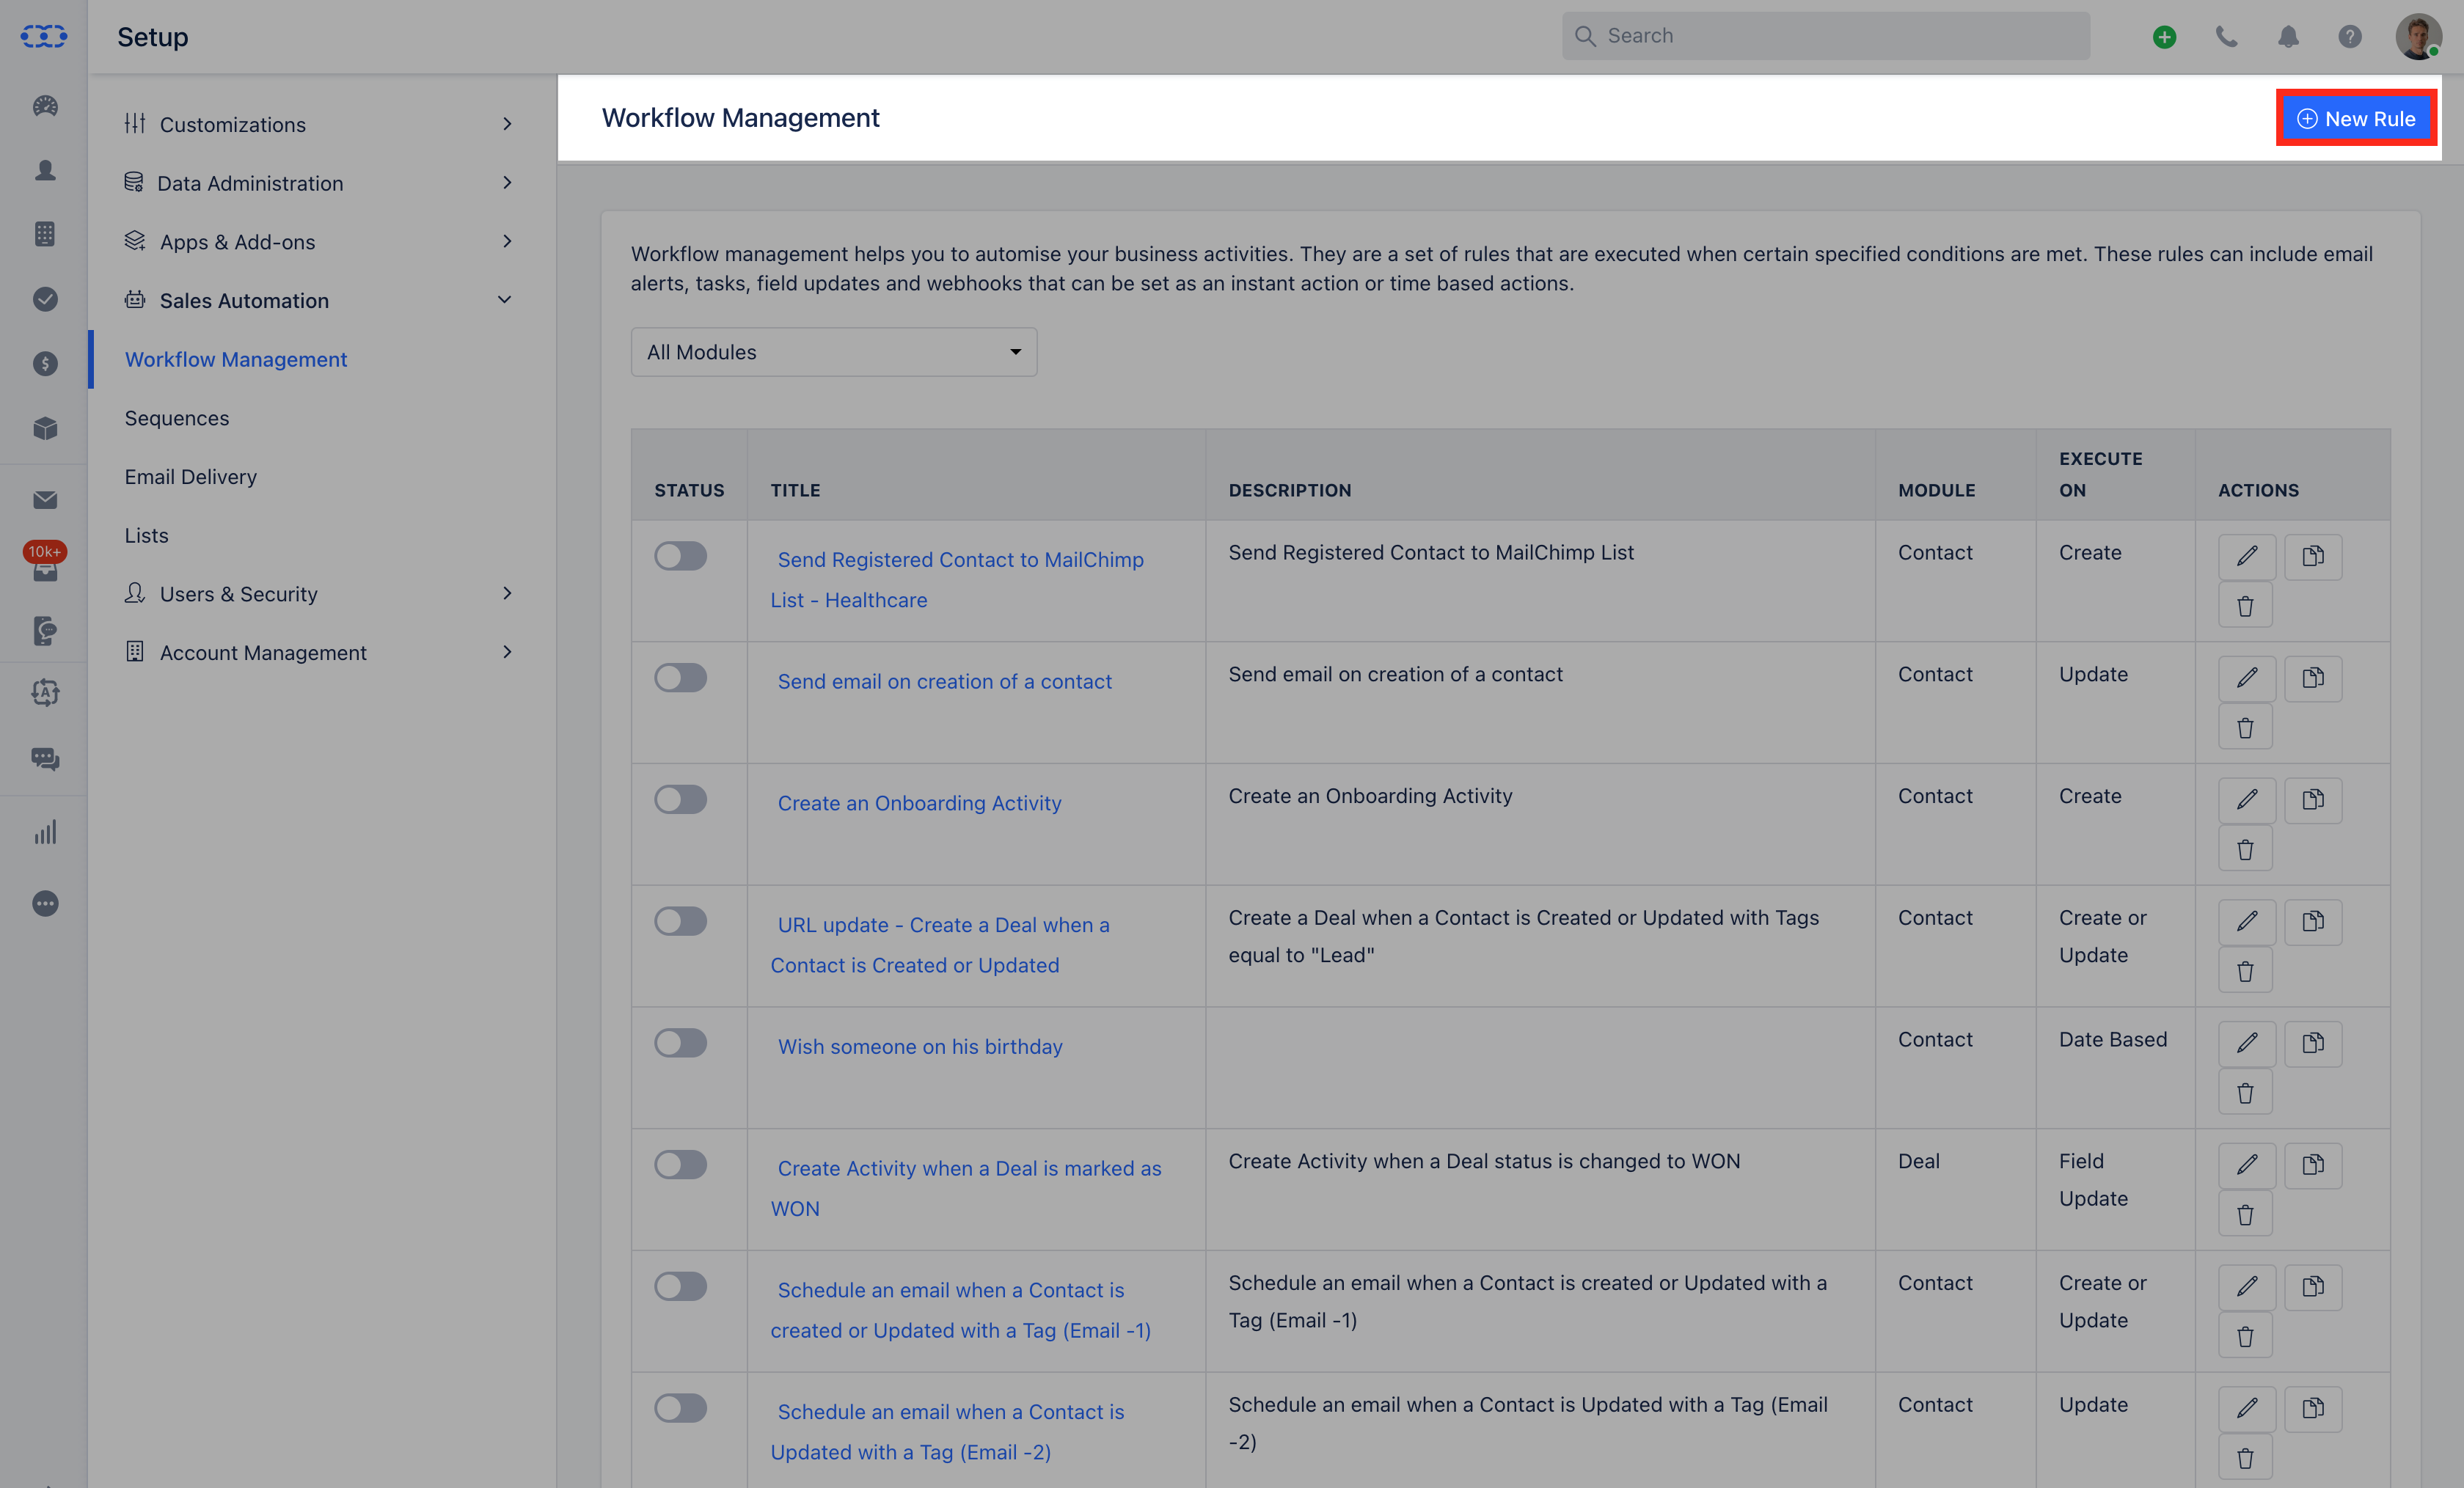Image resolution: width=2464 pixels, height=1488 pixels.
Task: Open Create Activity when Deal marked WON link
Action: click(966, 1188)
